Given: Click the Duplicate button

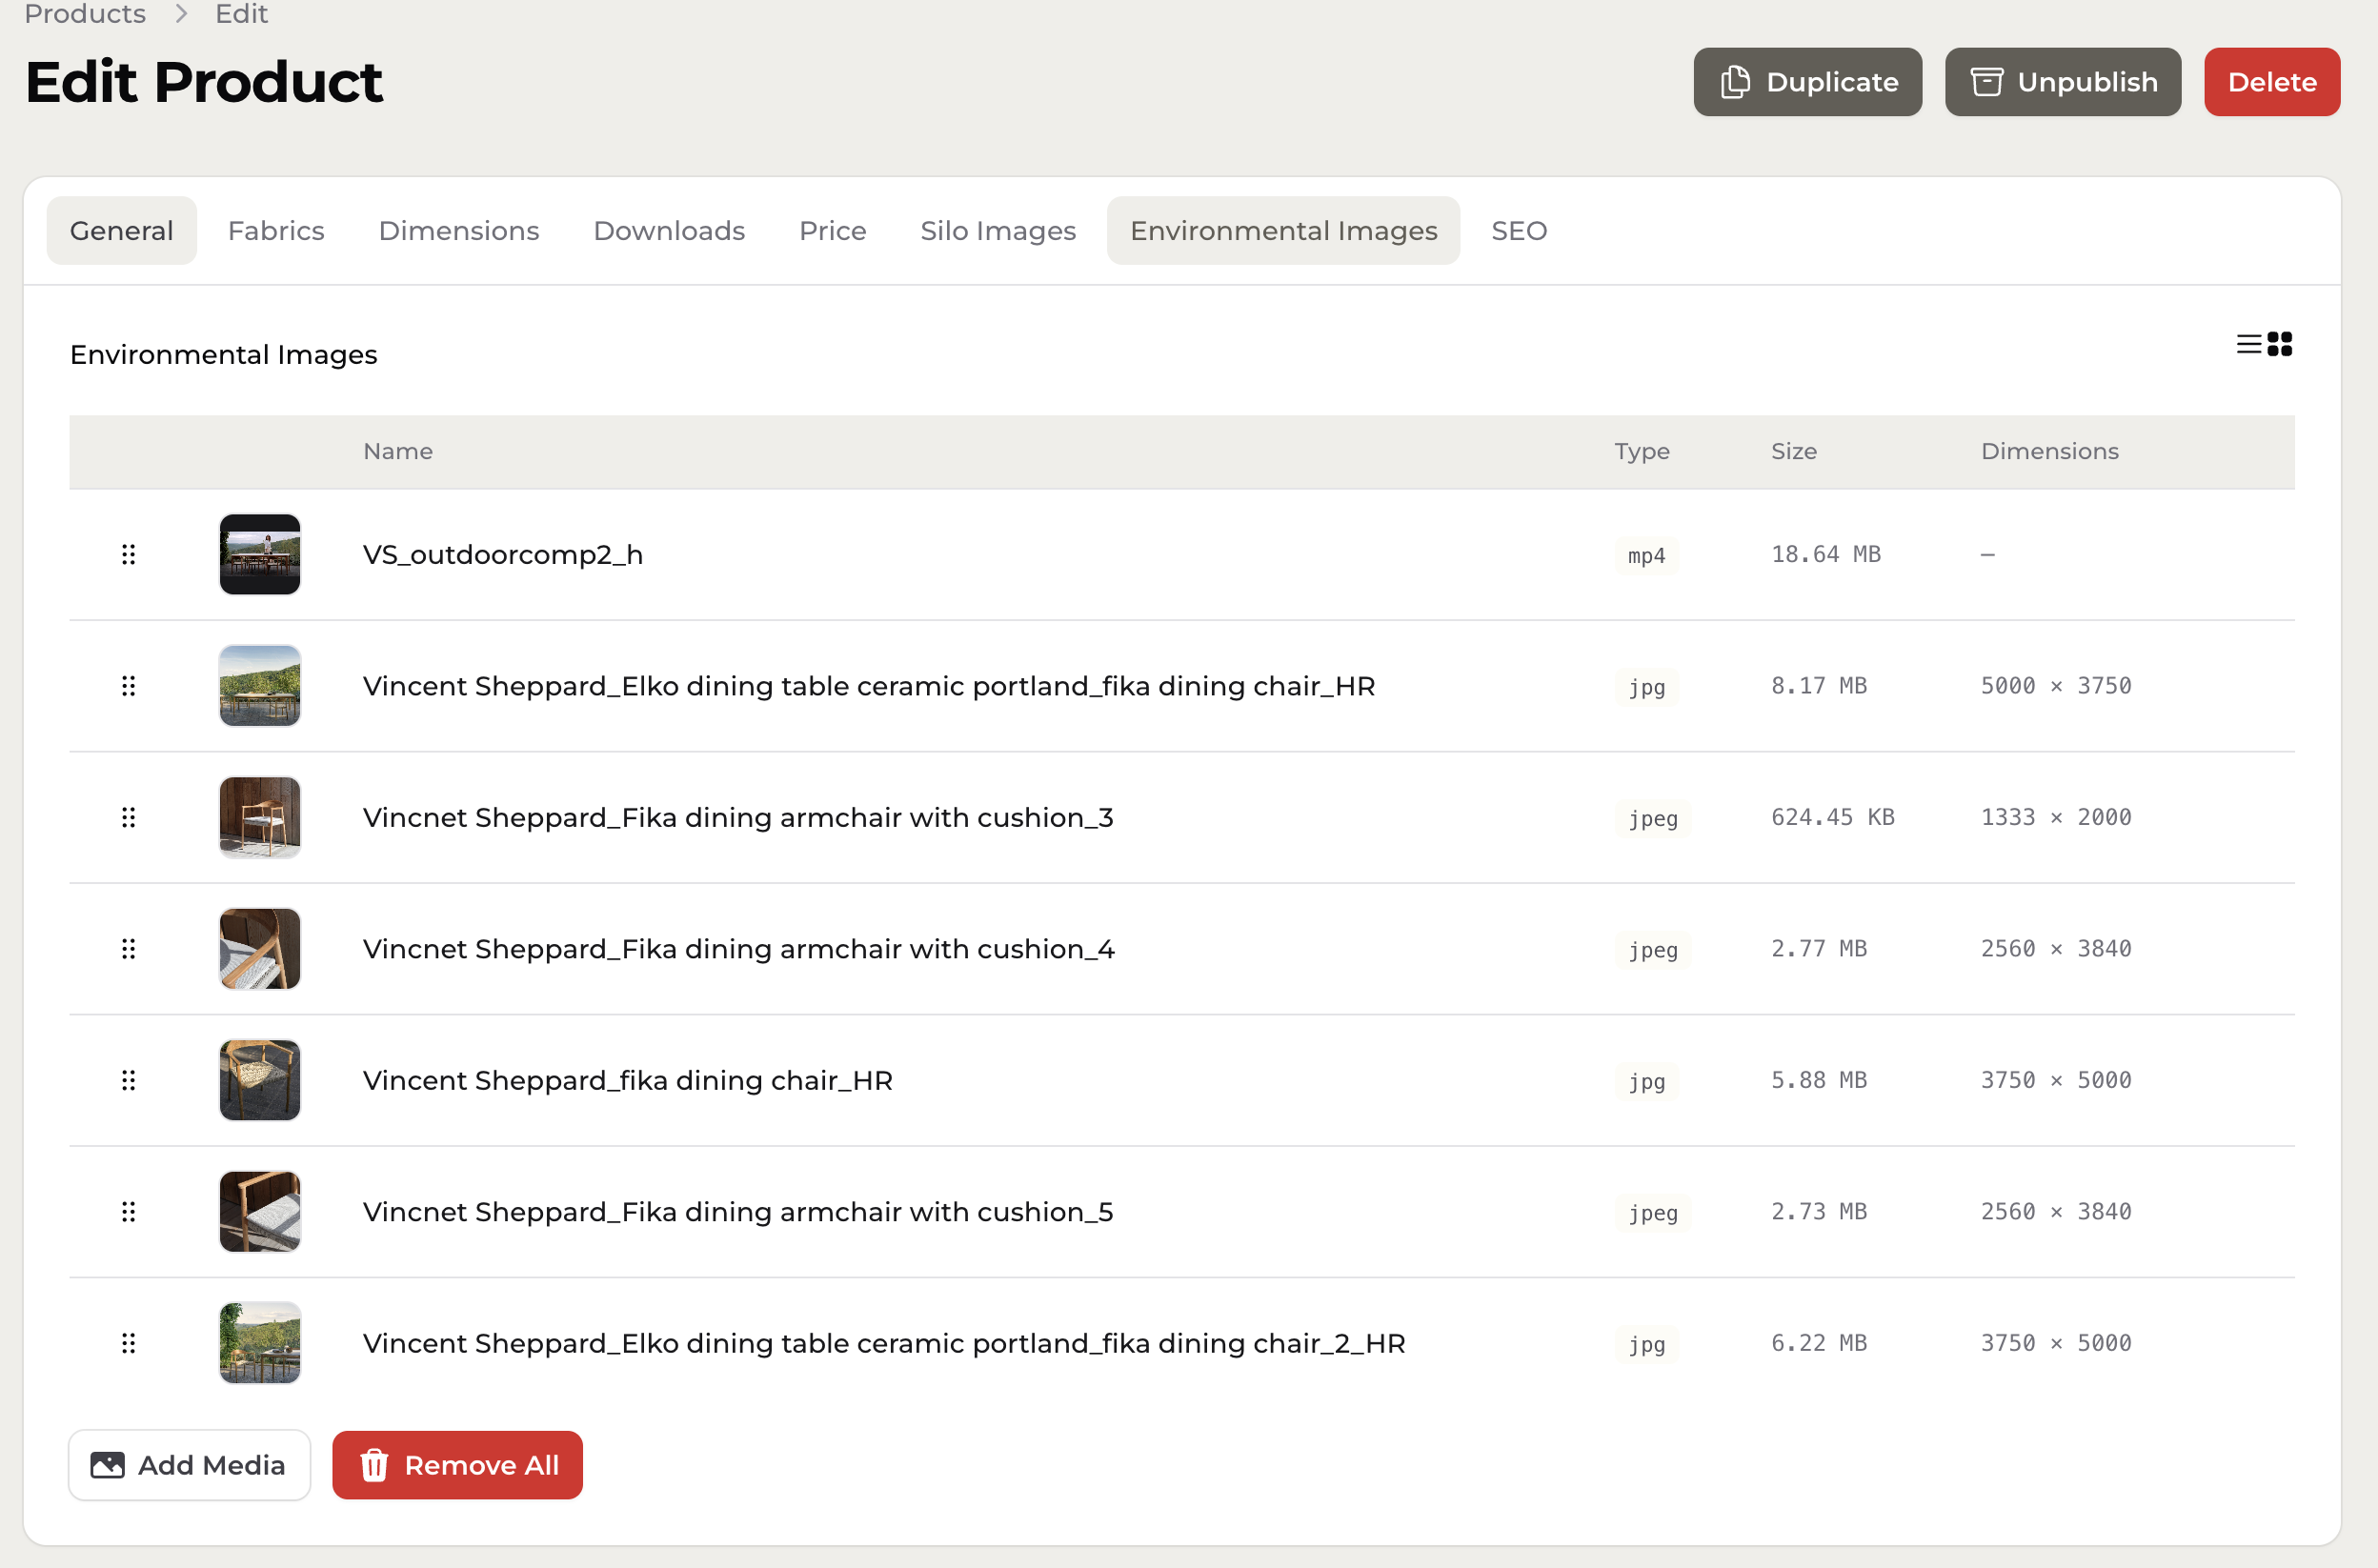Looking at the screenshot, I should [x=1807, y=82].
